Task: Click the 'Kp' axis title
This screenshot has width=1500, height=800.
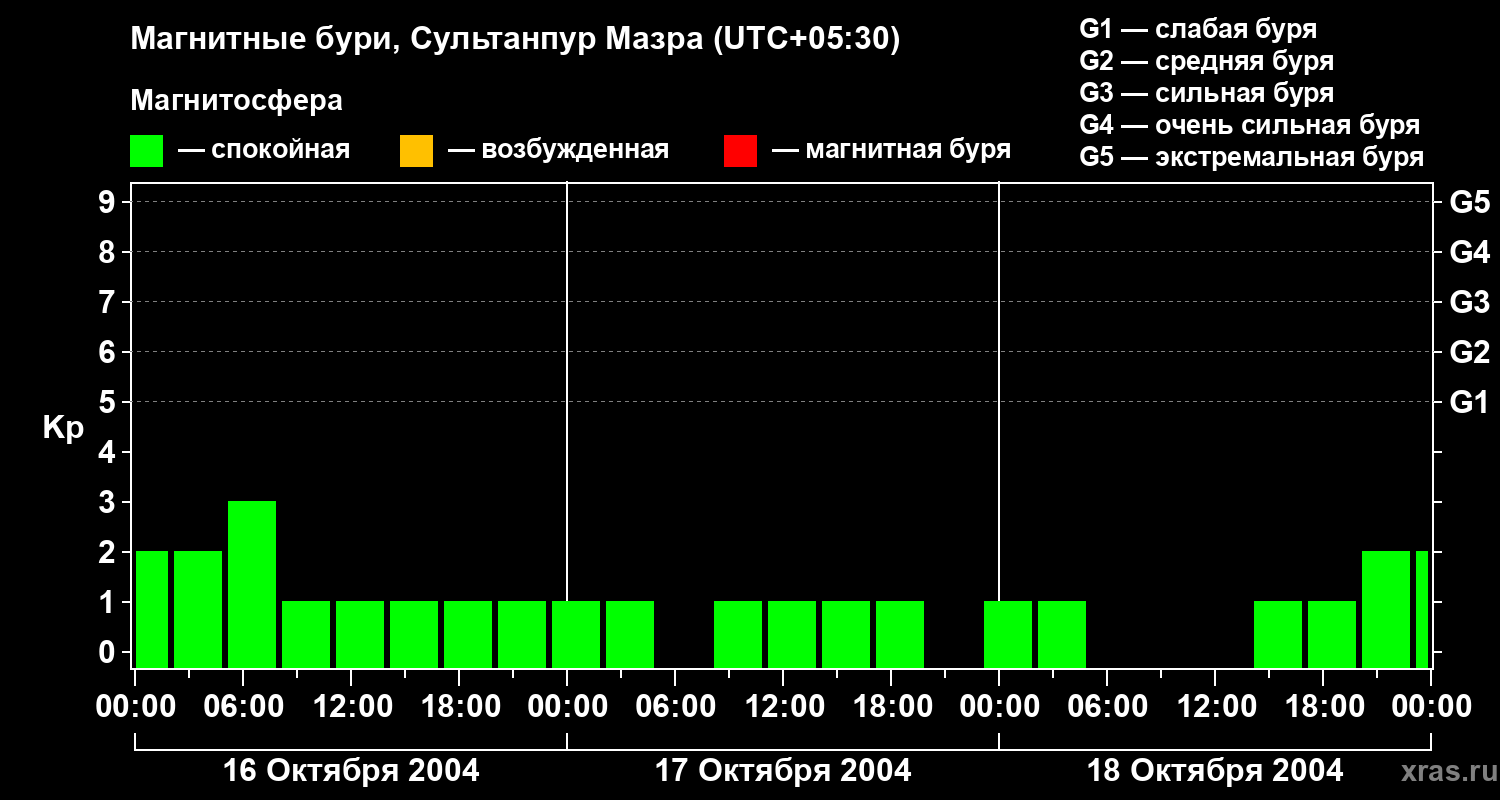Action: 63,428
